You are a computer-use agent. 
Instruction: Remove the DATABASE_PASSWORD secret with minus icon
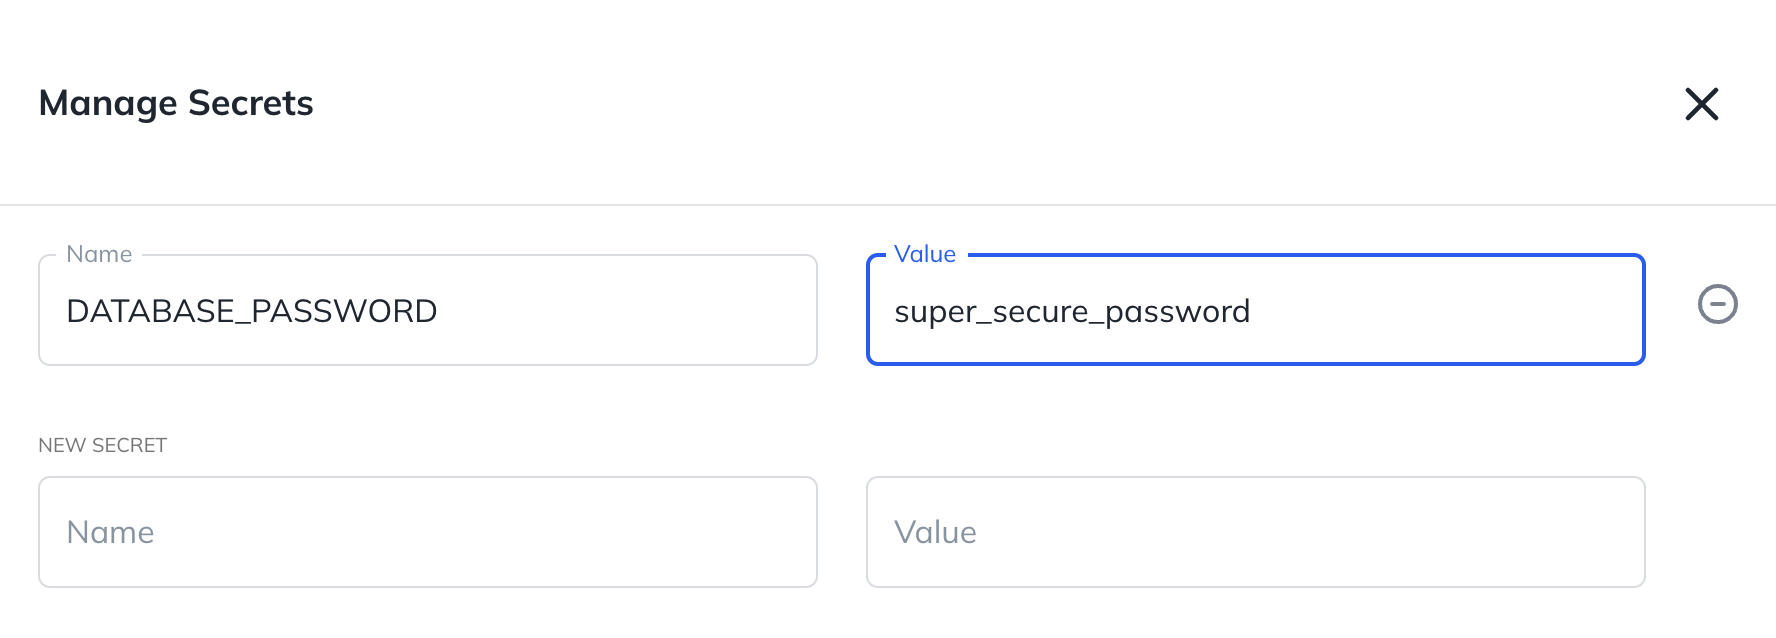click(1717, 304)
